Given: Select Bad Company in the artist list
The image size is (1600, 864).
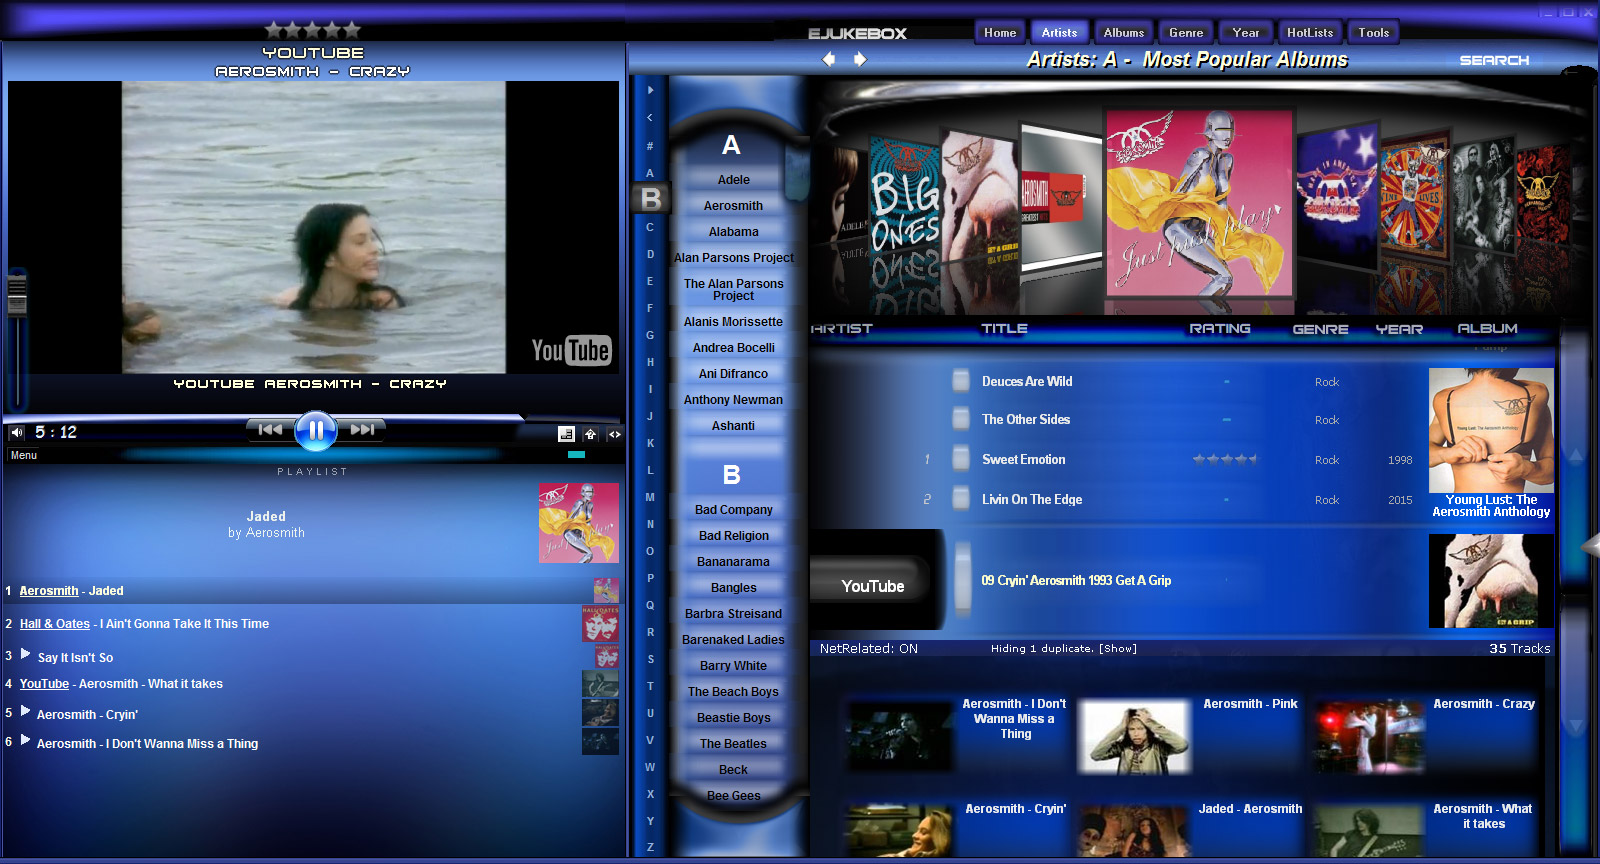Looking at the screenshot, I should 733,510.
